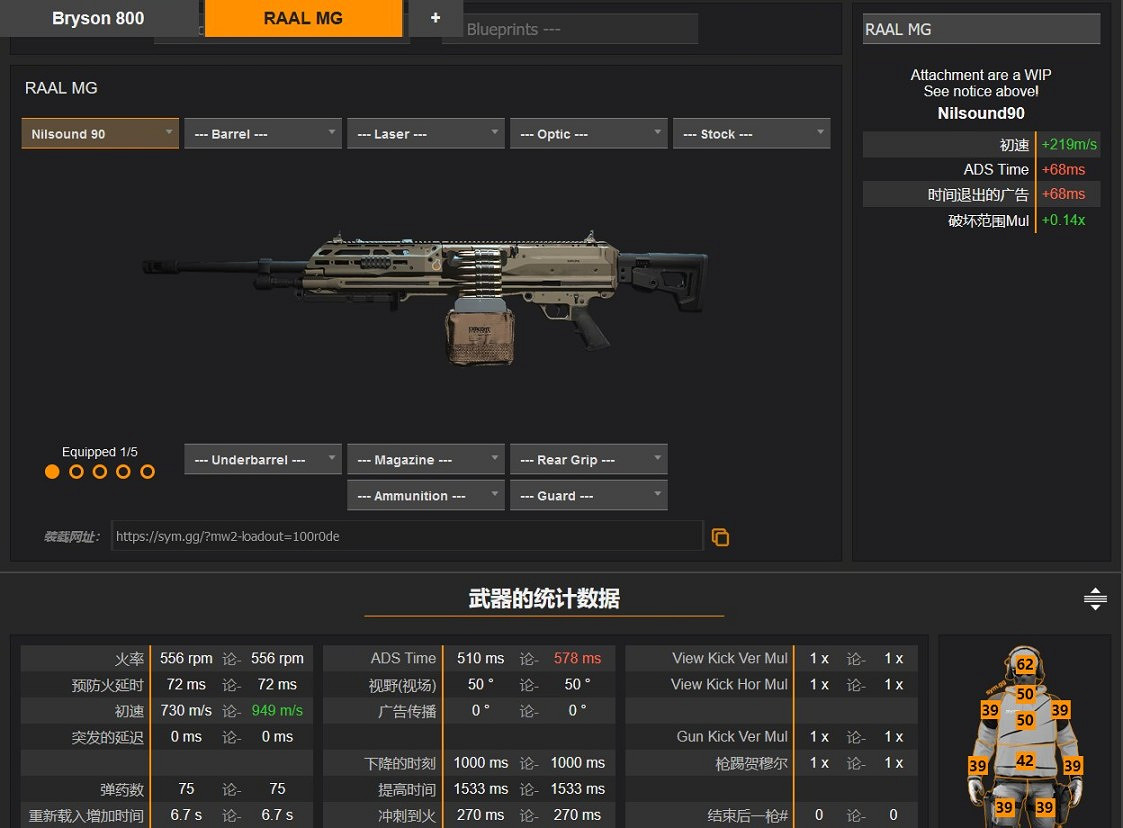The image size is (1123, 828).
Task: Open the Underbarrel attachment dropdown
Action: click(263, 460)
